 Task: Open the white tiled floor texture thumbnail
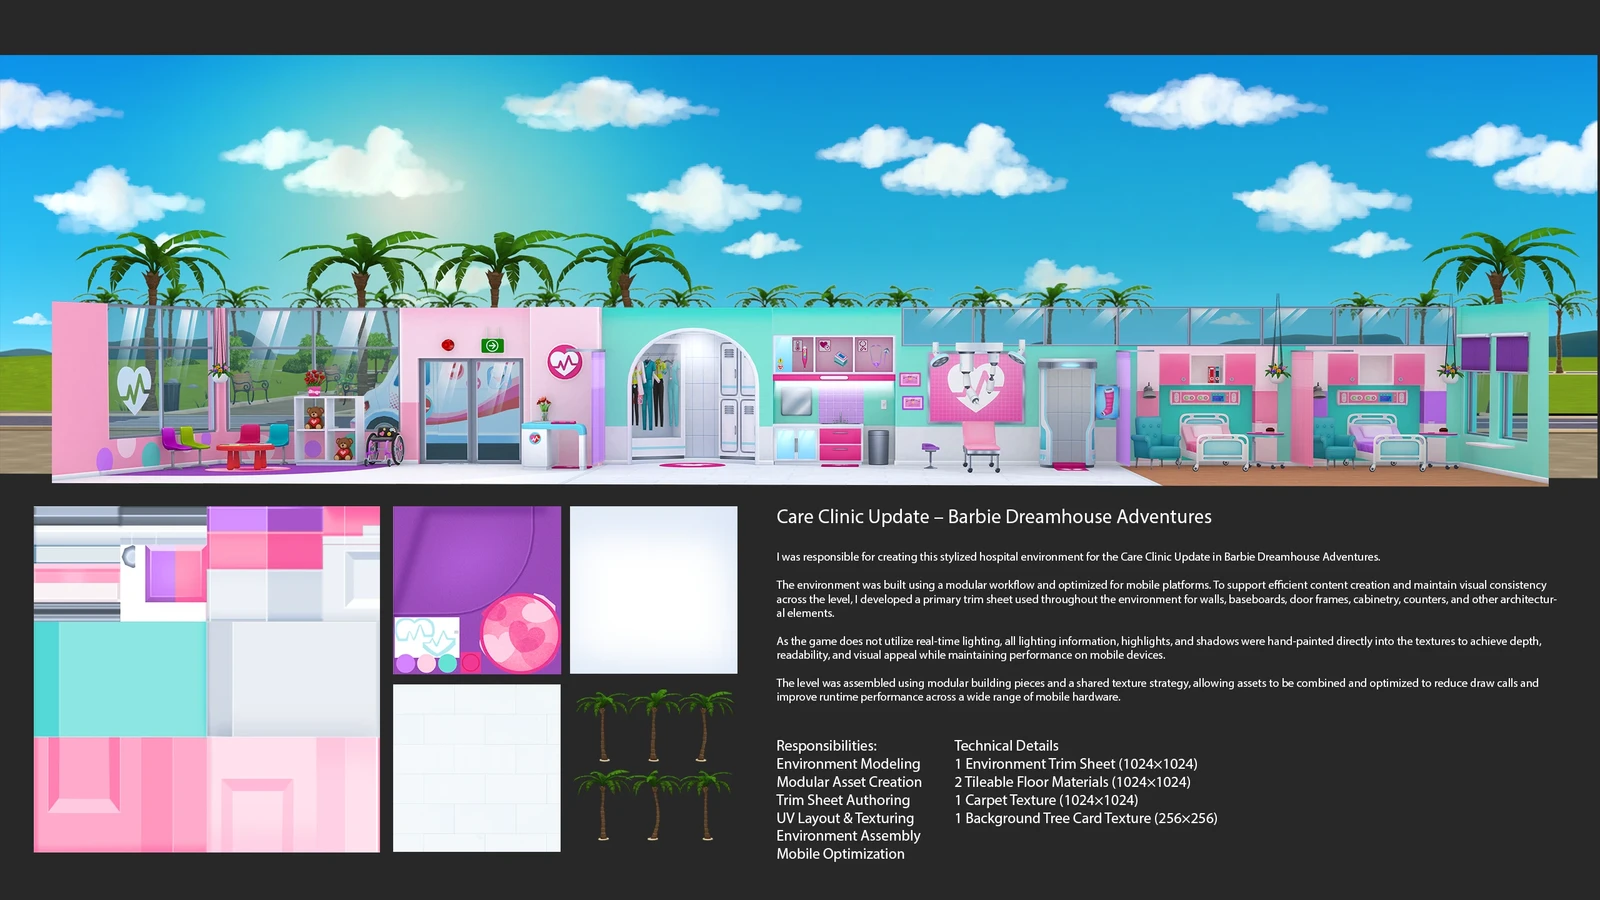(477, 768)
